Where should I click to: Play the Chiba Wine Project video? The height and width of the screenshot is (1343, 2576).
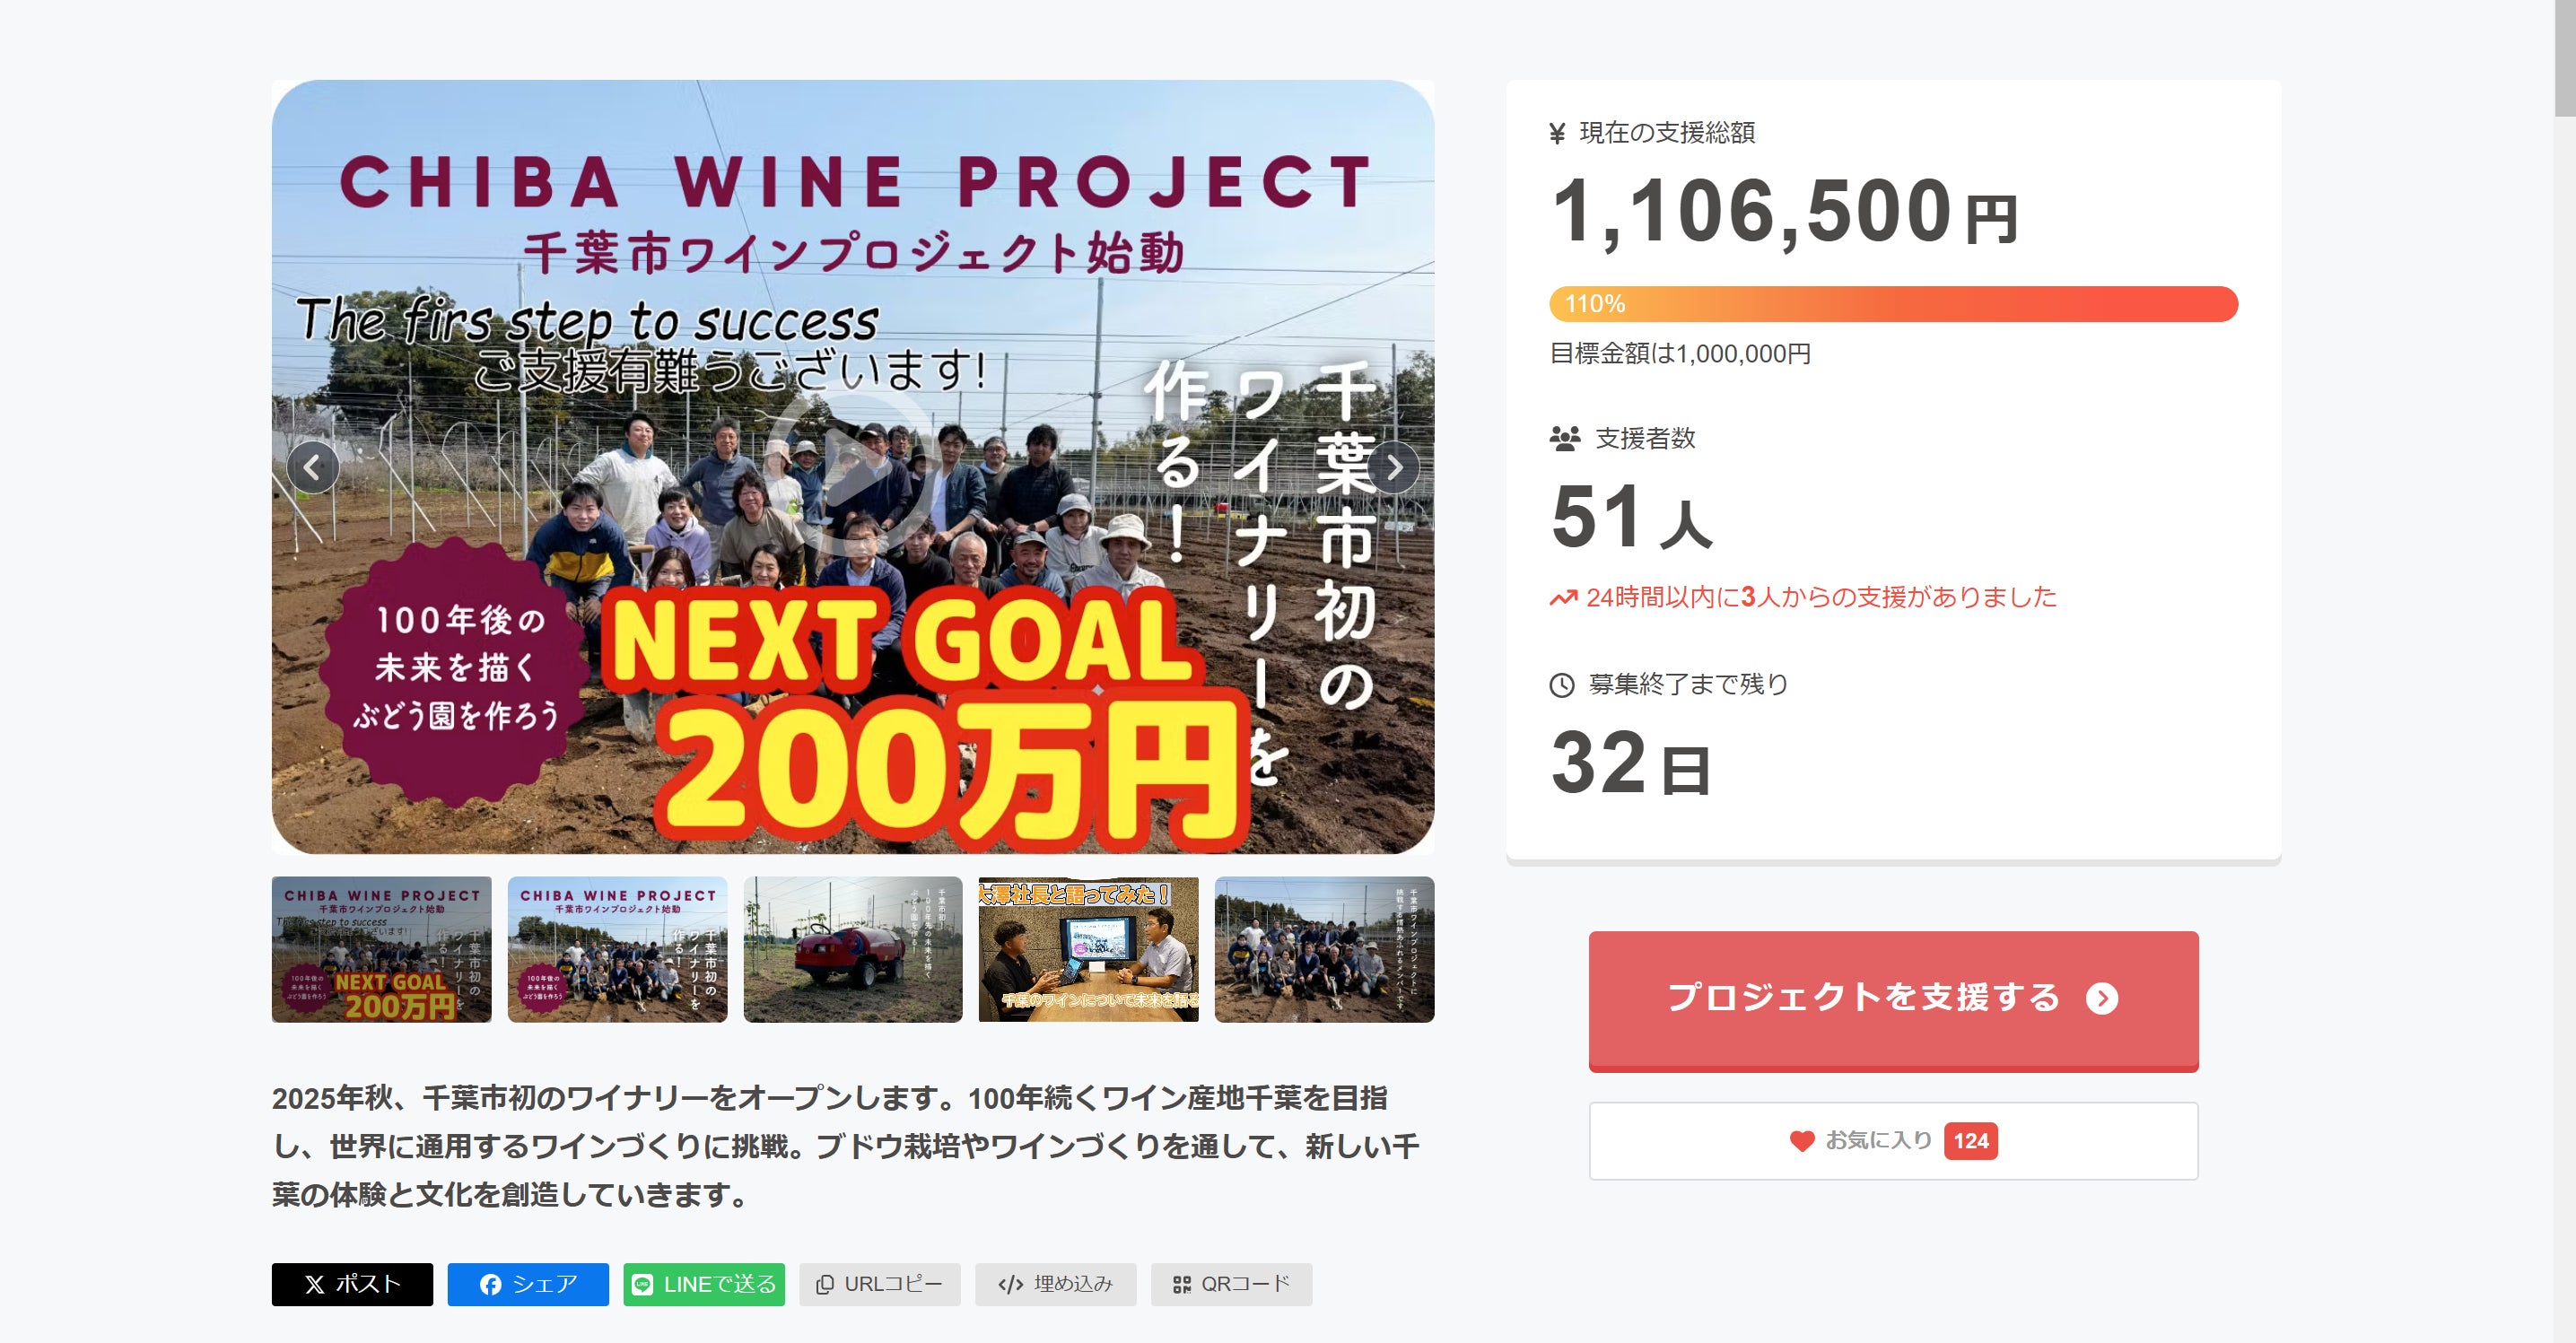[851, 468]
